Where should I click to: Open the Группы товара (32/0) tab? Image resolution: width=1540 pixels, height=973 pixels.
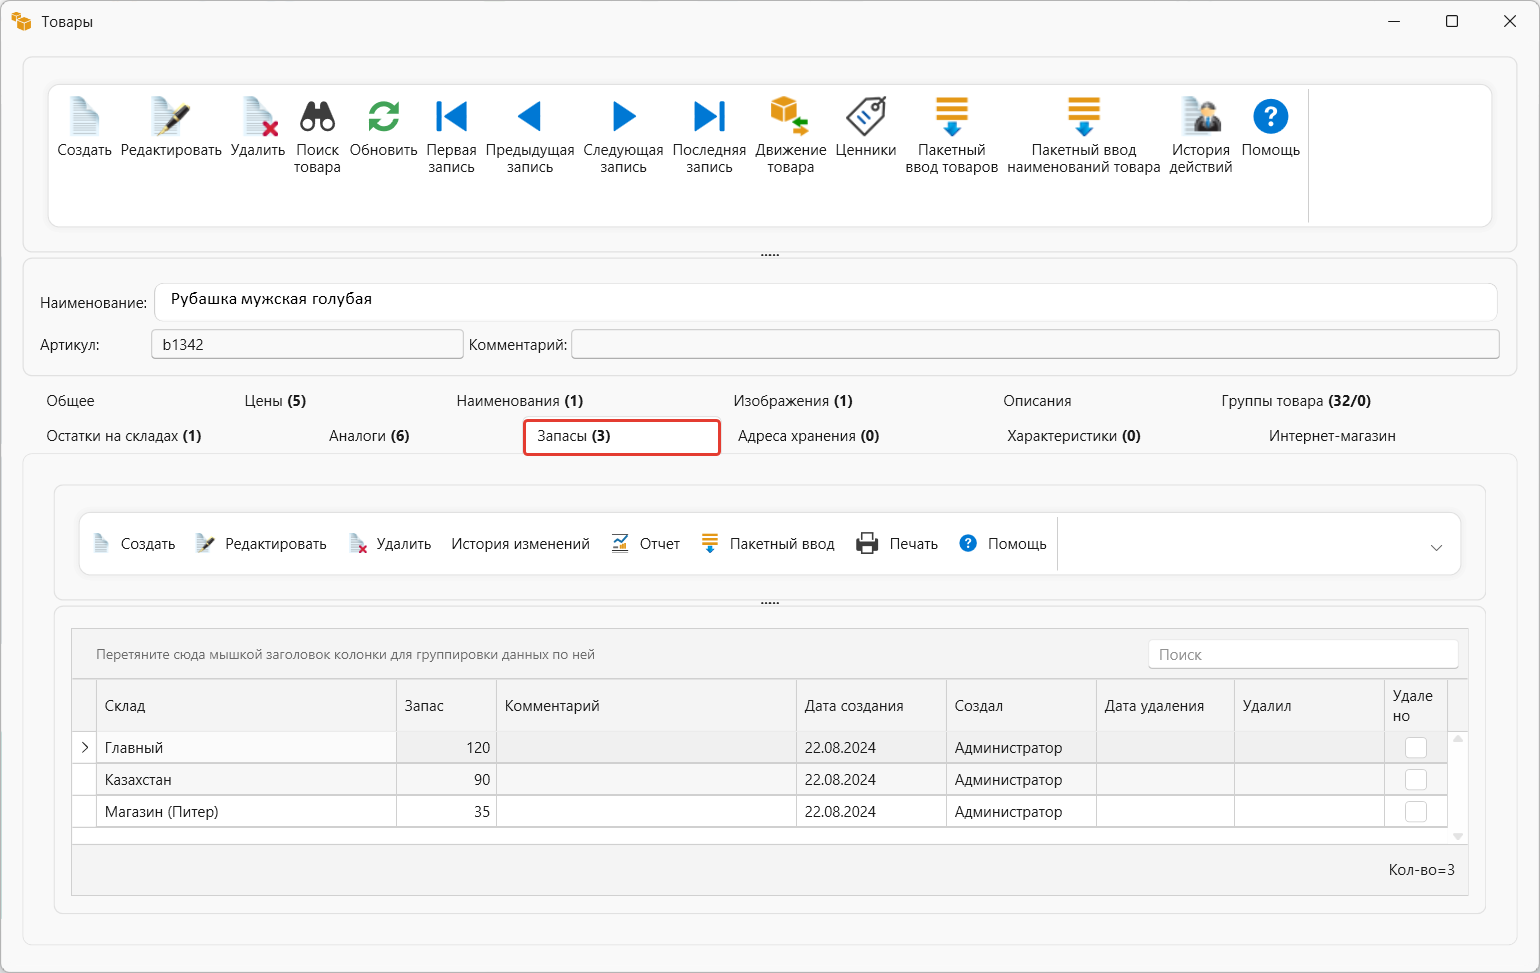click(1296, 401)
